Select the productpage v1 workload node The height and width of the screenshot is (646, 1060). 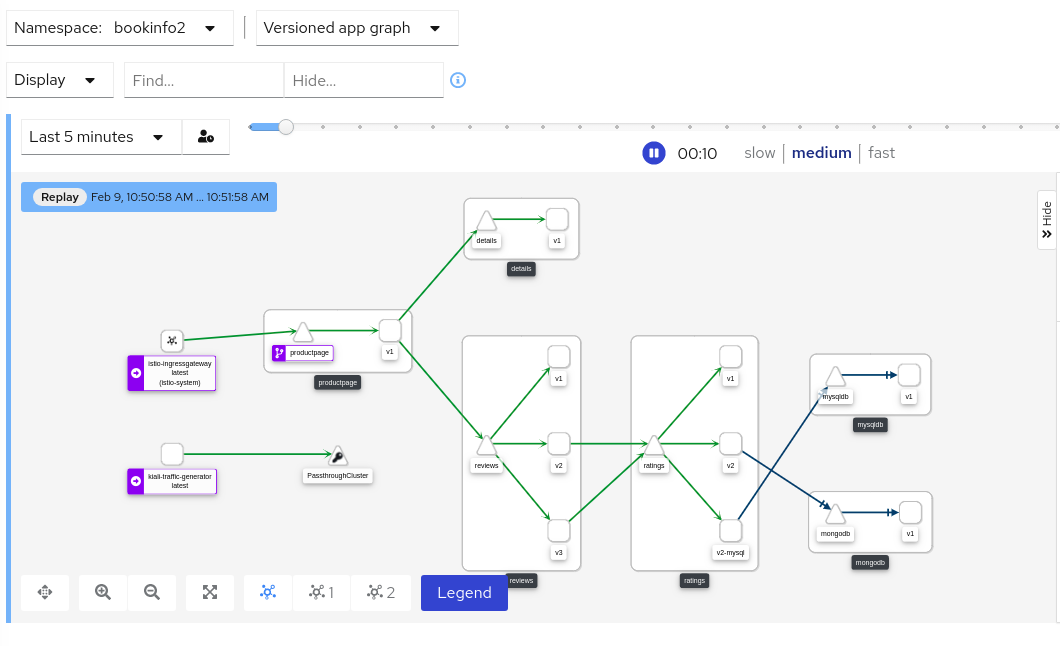pyautogui.click(x=390, y=330)
